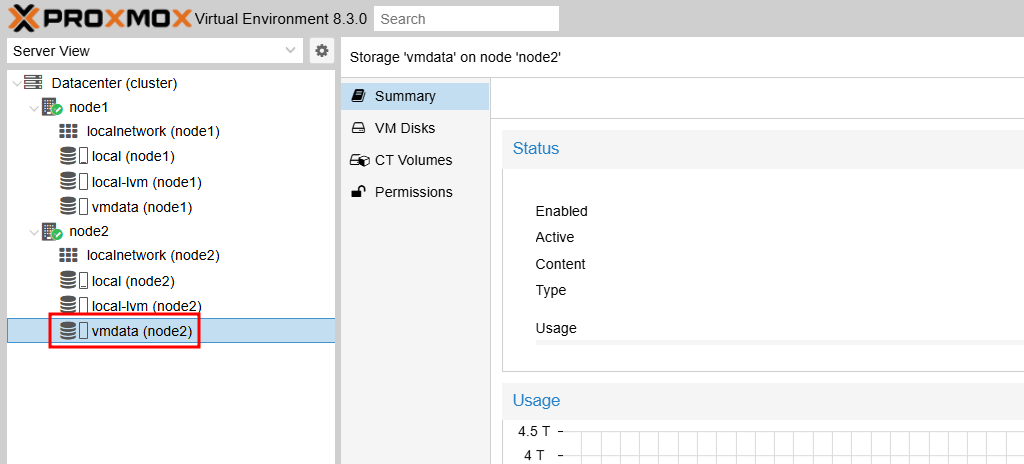Click the VM Disks drive icon
Screen dimensions: 1024x464
coord(358,128)
